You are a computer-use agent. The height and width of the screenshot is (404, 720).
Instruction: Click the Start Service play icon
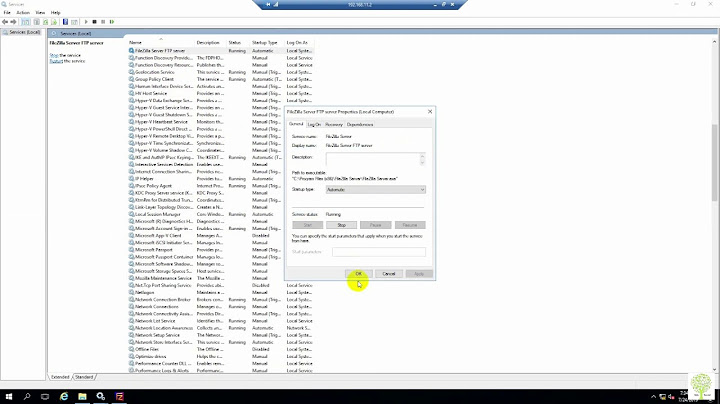[x=86, y=22]
